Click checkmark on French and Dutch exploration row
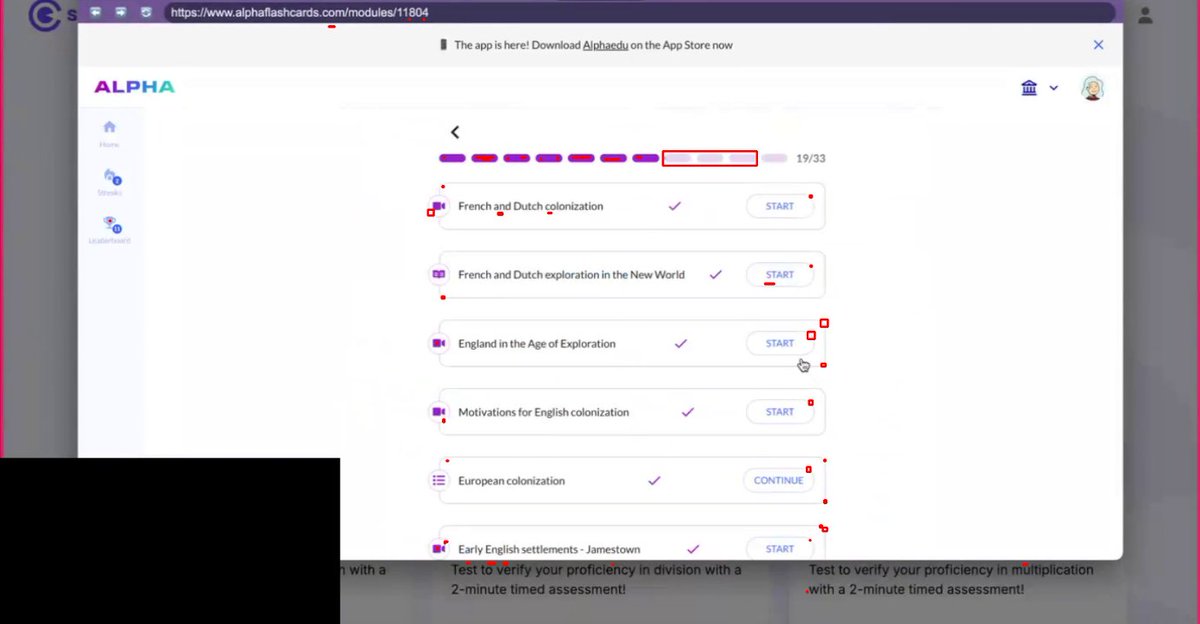This screenshot has width=1200, height=624. coord(715,275)
